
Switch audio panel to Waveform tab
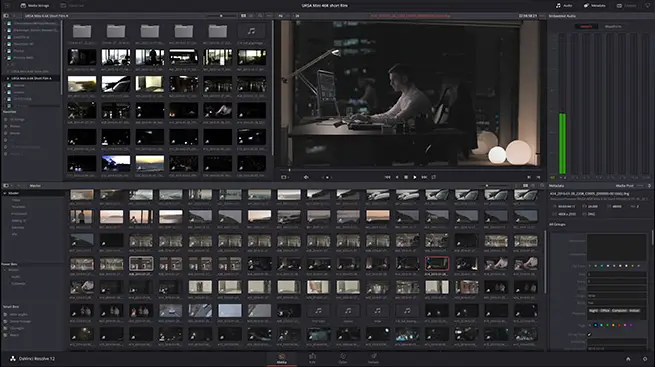tap(613, 26)
